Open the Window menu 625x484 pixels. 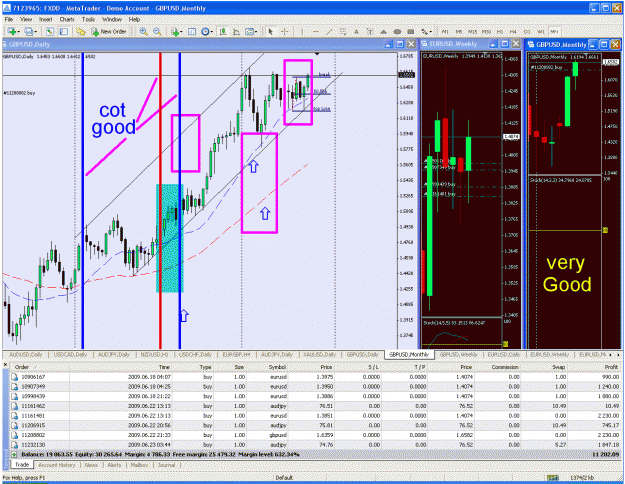pos(112,19)
